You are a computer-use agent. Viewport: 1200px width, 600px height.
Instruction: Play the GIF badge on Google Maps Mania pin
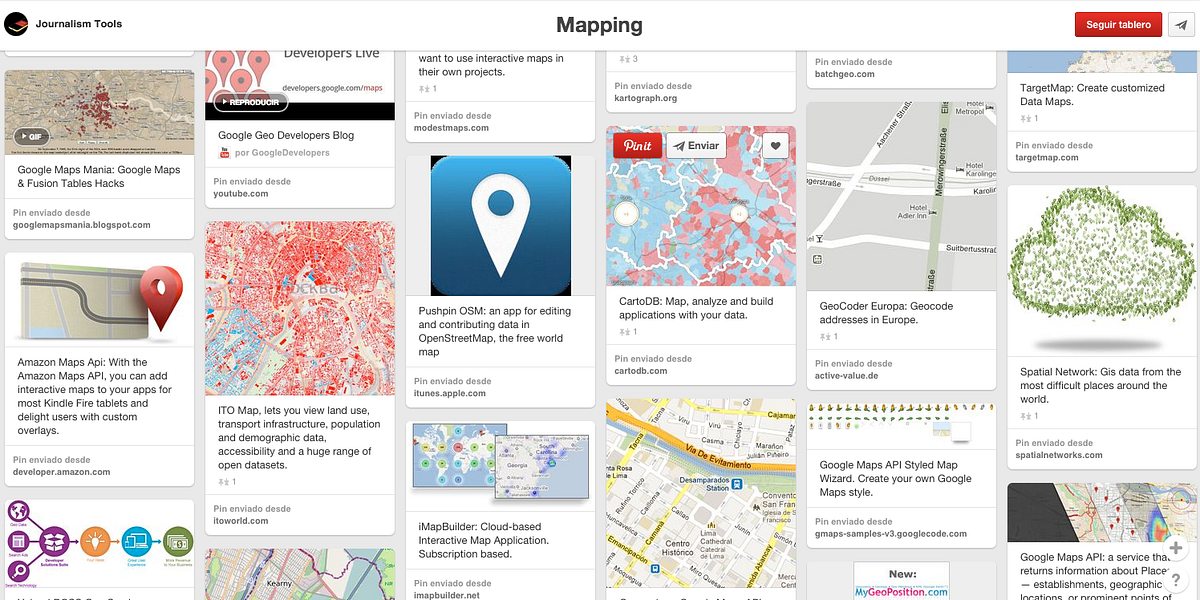(x=31, y=137)
